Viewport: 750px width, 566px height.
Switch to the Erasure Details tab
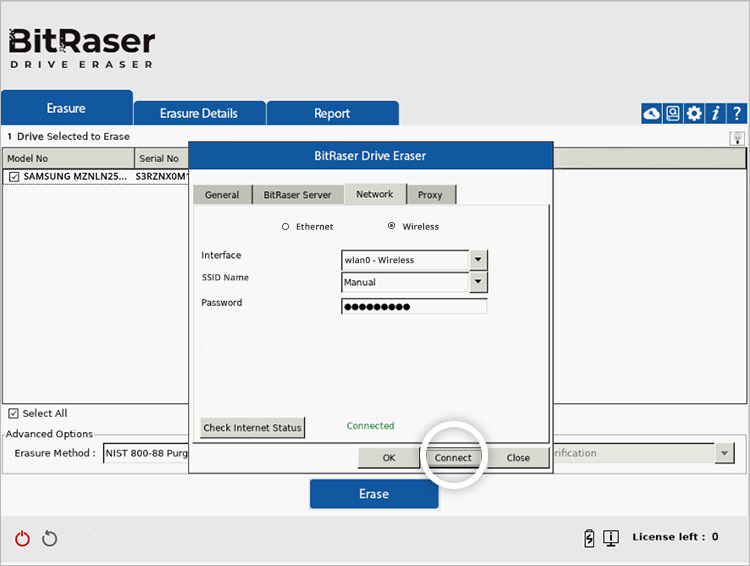[199, 113]
